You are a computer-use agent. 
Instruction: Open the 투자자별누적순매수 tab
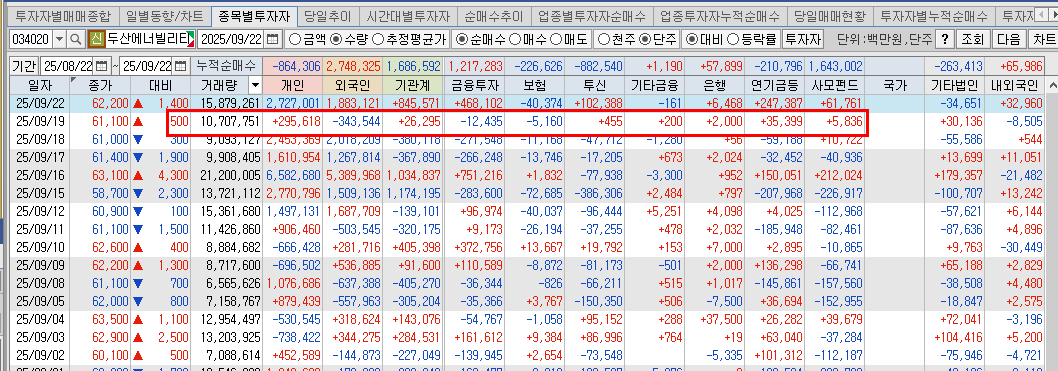pyautogui.click(x=934, y=15)
